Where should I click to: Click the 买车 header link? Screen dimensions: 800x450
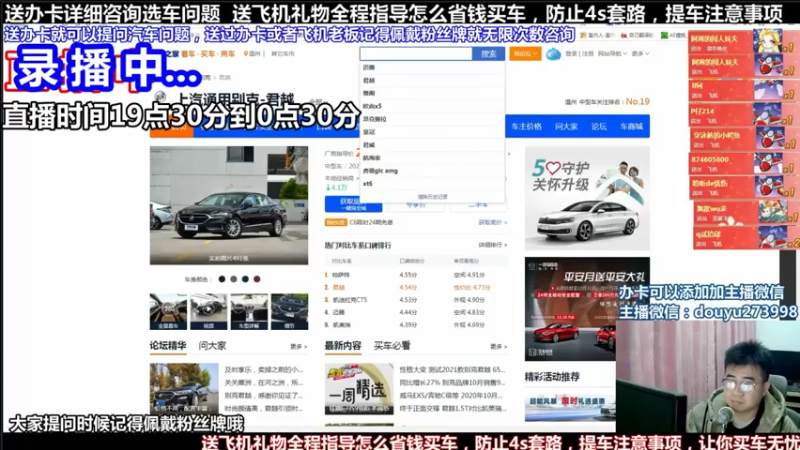point(208,54)
